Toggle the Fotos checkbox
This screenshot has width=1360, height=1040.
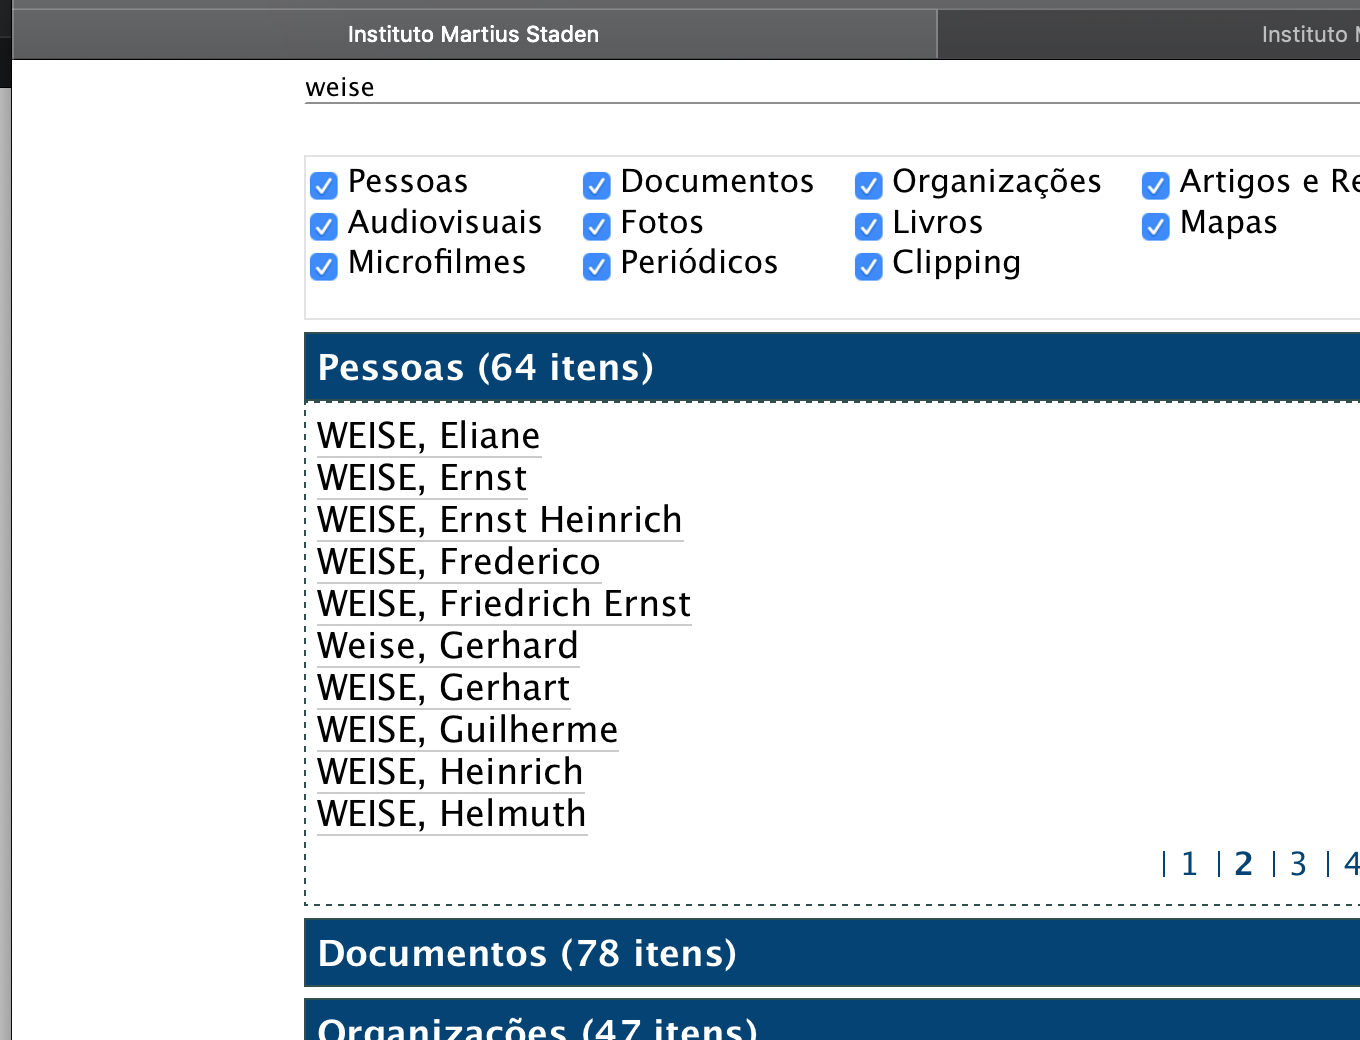point(597,227)
